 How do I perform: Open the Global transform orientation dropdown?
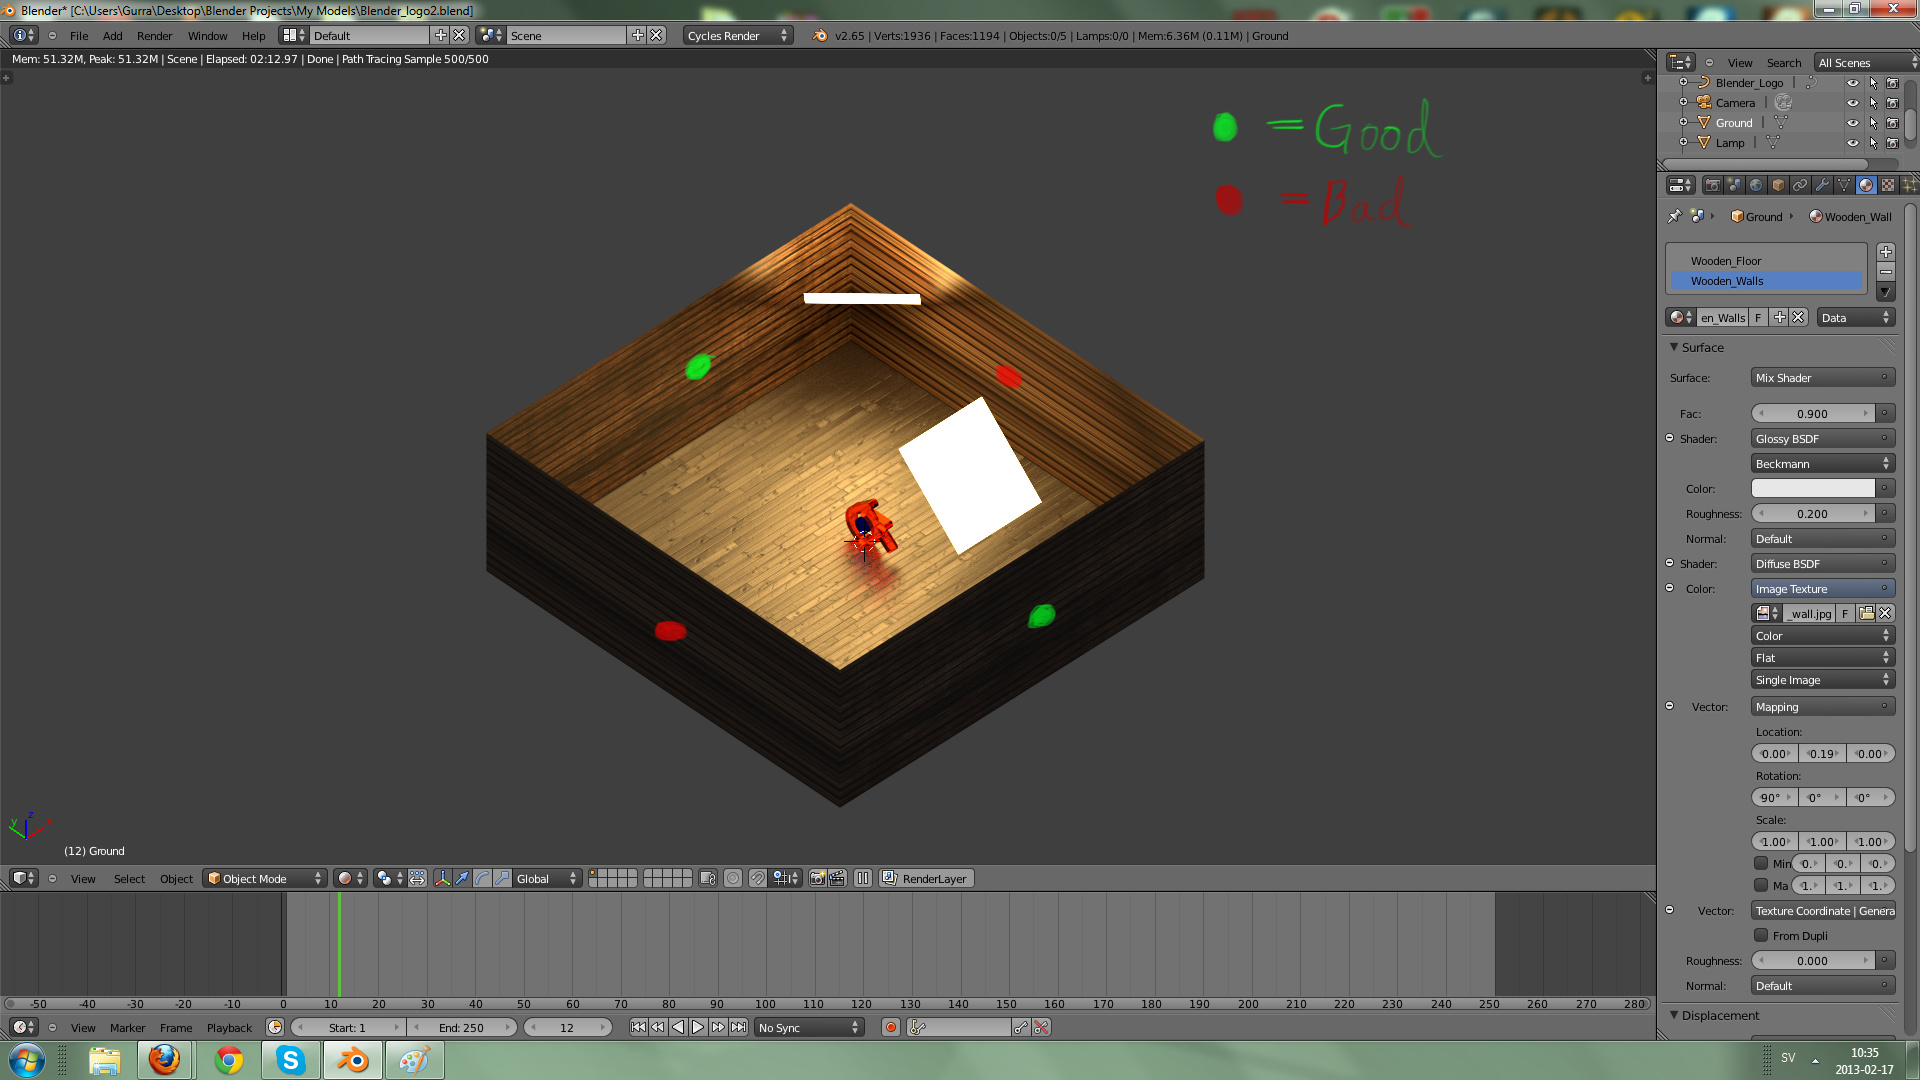pos(547,878)
